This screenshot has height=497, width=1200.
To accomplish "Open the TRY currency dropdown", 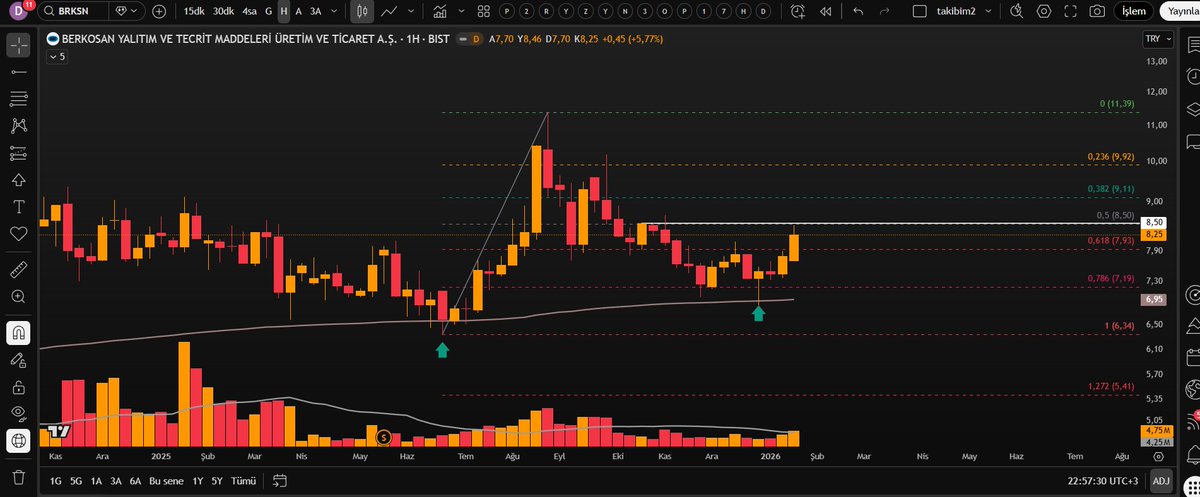I will 1157,39.
